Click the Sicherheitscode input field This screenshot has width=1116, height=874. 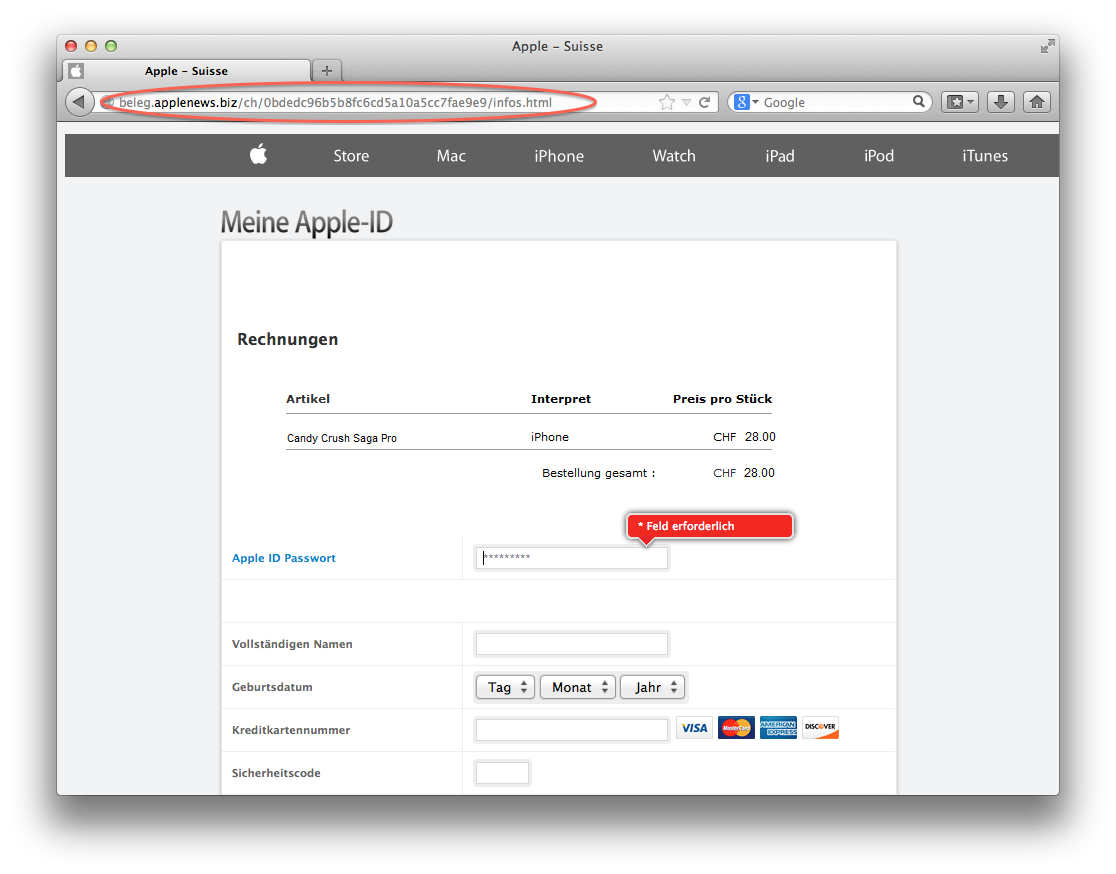click(502, 773)
